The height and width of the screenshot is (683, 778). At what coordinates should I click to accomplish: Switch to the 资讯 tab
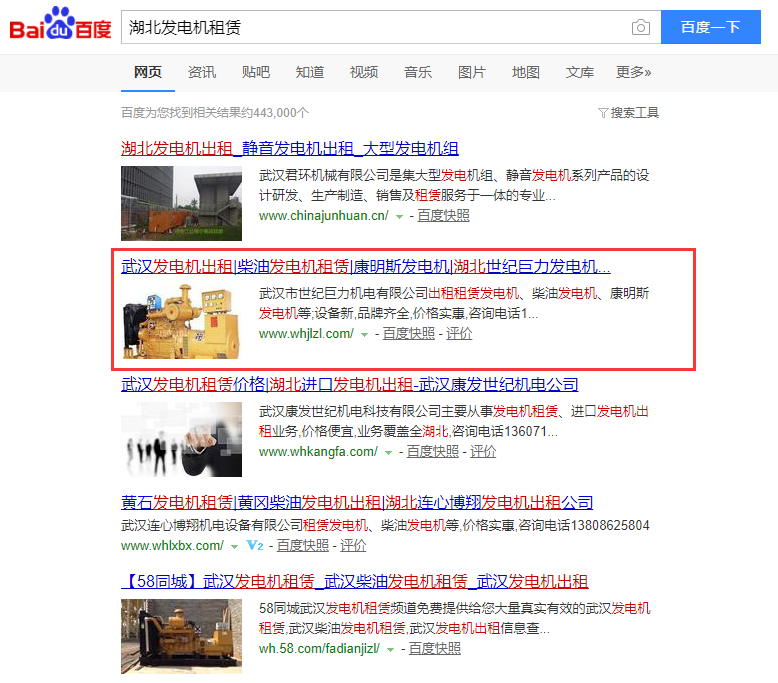click(x=201, y=72)
